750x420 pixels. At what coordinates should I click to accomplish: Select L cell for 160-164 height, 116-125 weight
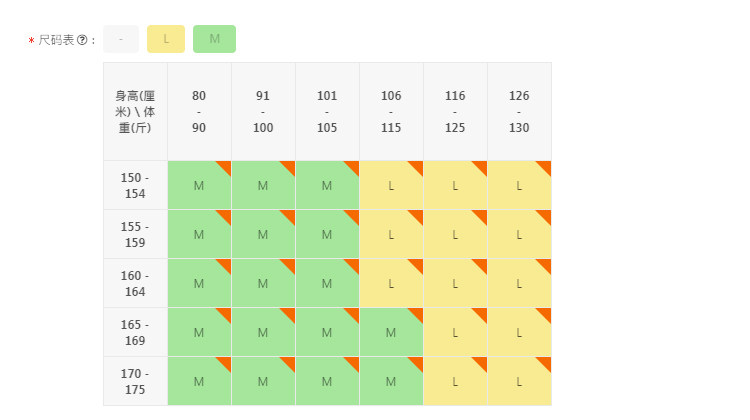455,283
